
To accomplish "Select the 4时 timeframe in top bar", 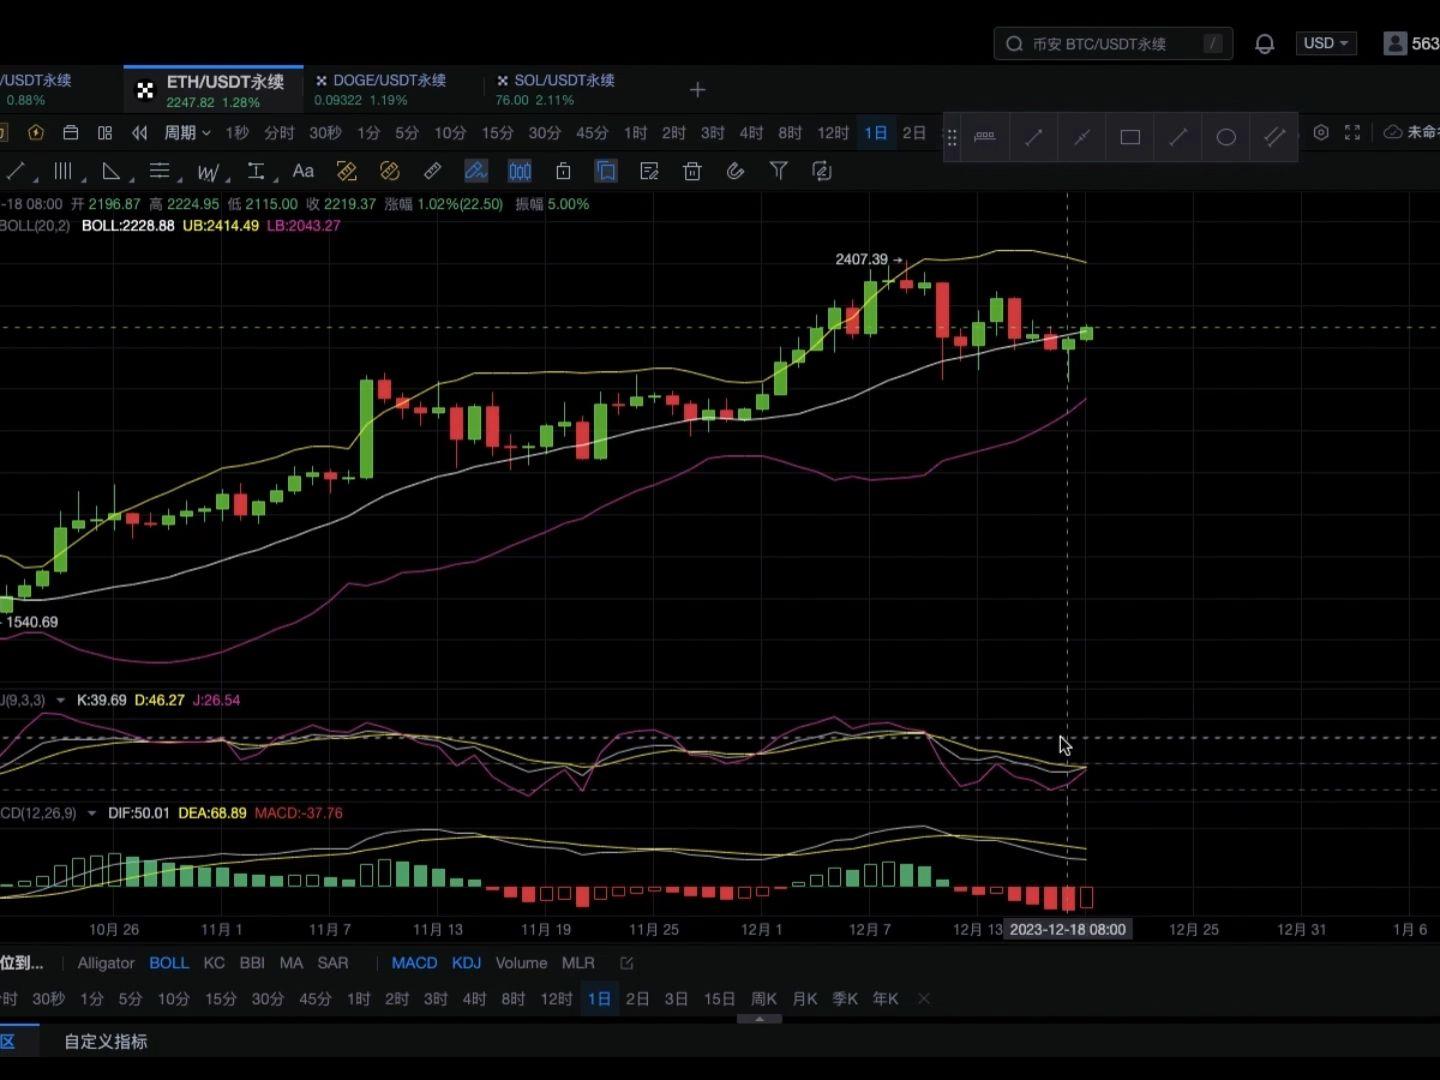I will [x=751, y=133].
